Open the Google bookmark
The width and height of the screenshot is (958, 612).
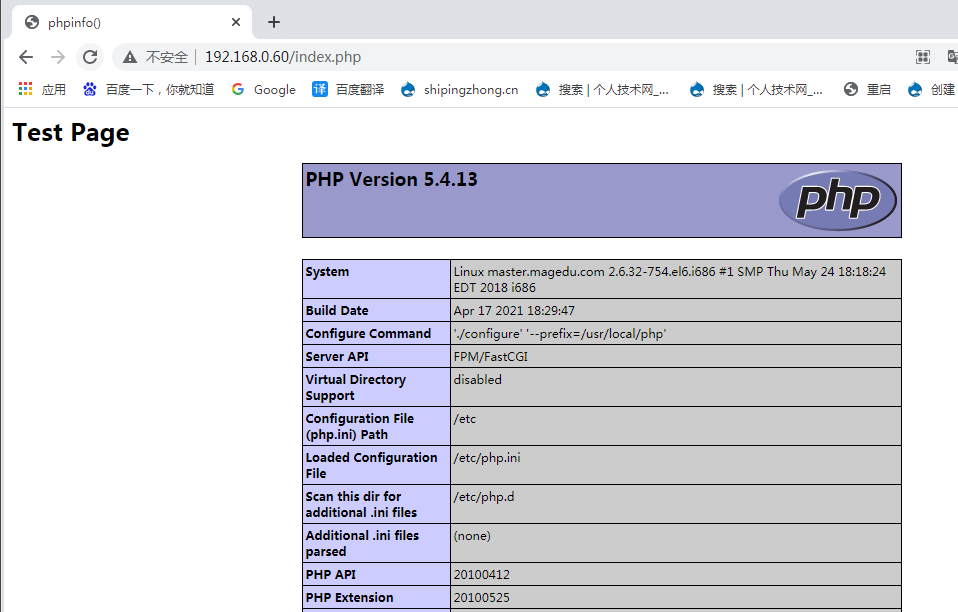(x=263, y=89)
